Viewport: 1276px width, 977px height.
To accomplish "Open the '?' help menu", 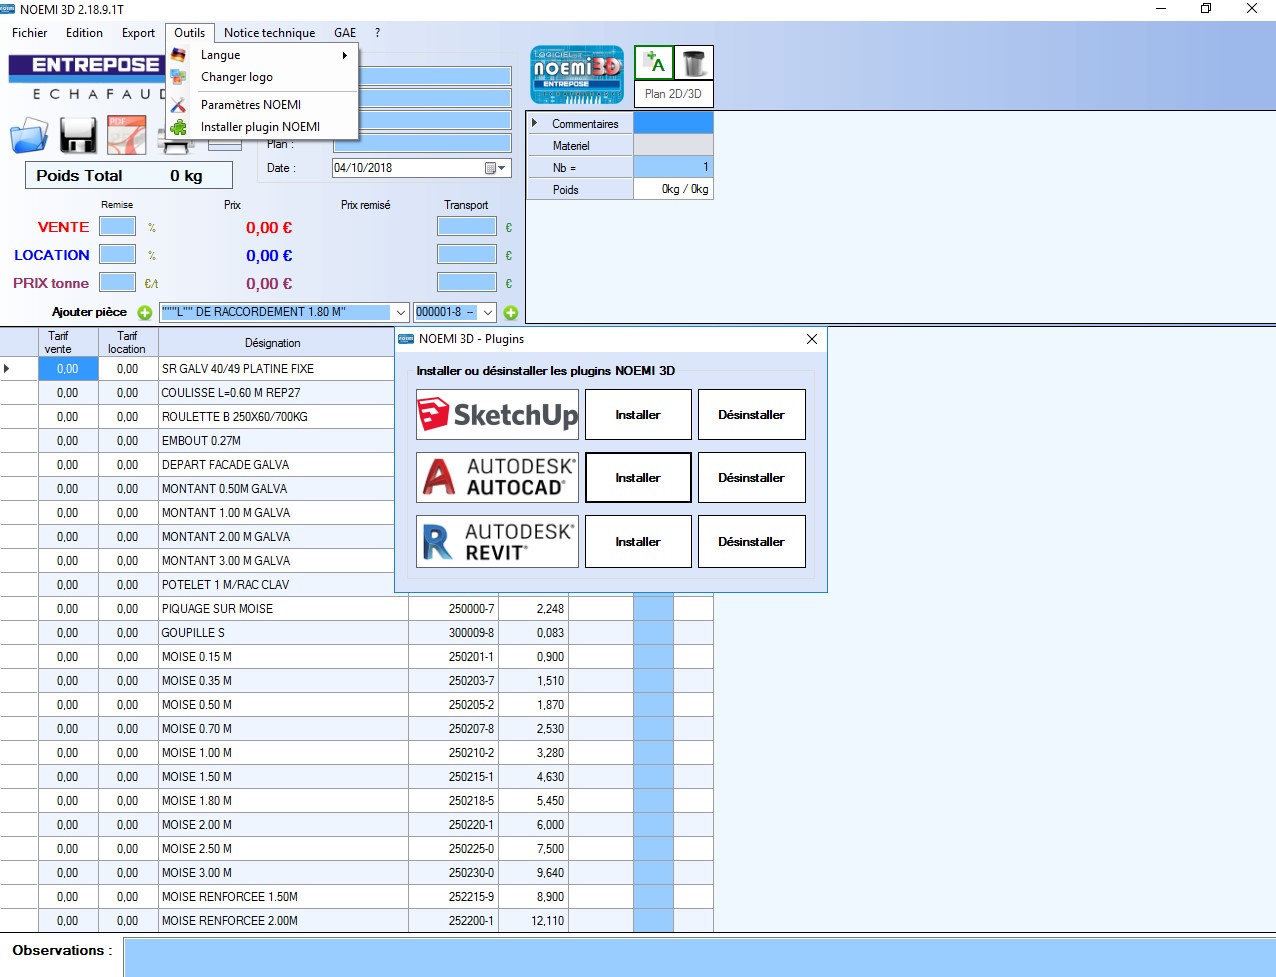I will point(377,33).
